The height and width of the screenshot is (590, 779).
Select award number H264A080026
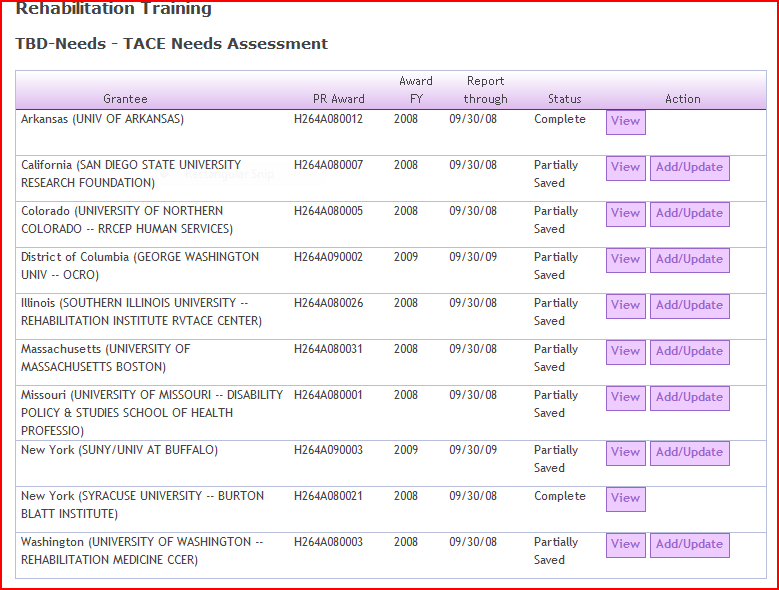click(328, 303)
